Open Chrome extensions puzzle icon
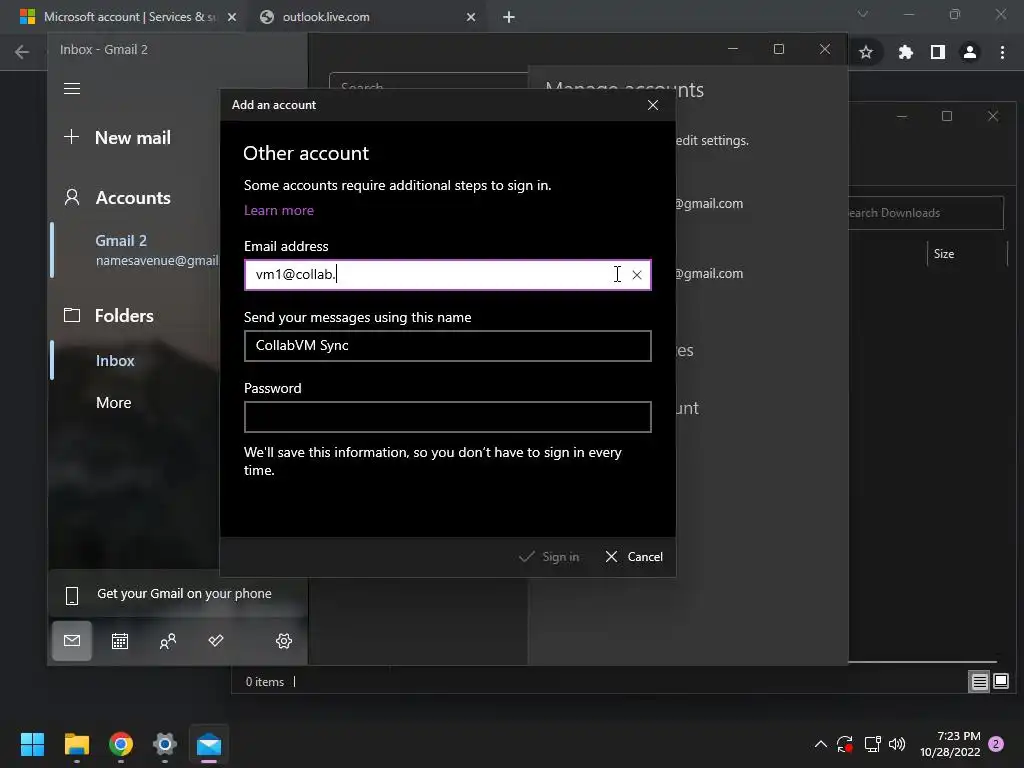The height and width of the screenshot is (768, 1024). 905,52
